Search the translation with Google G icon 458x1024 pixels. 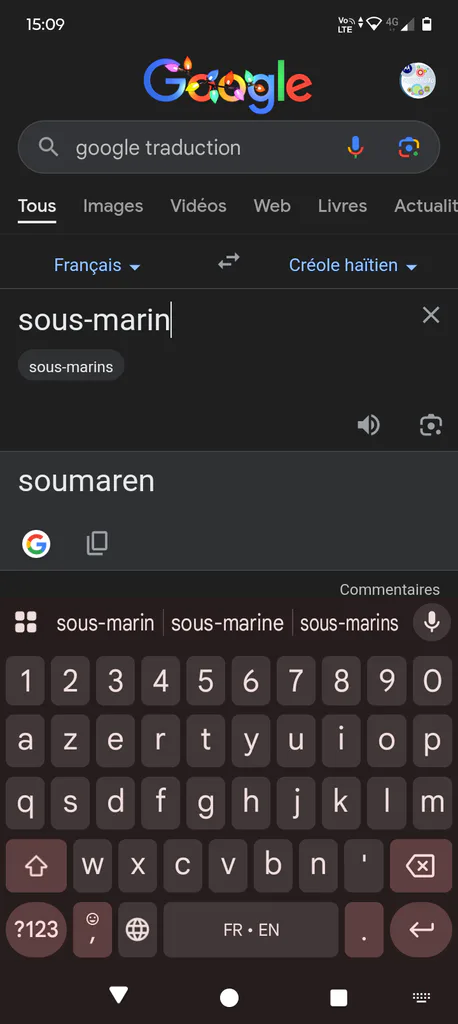(37, 543)
